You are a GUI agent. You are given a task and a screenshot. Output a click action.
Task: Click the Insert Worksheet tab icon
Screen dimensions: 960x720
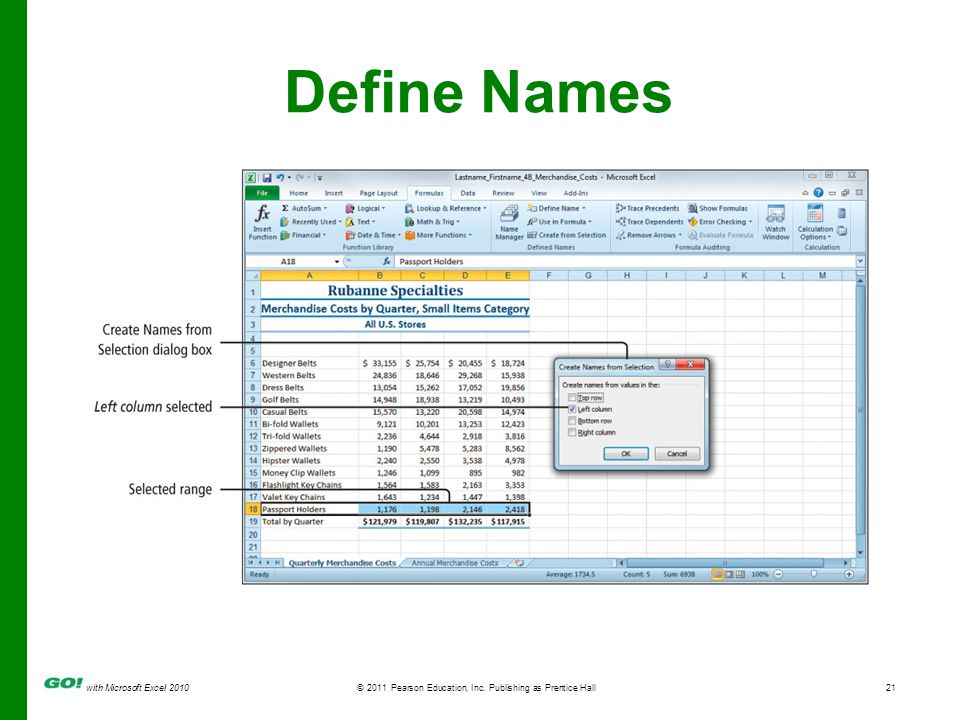520,563
